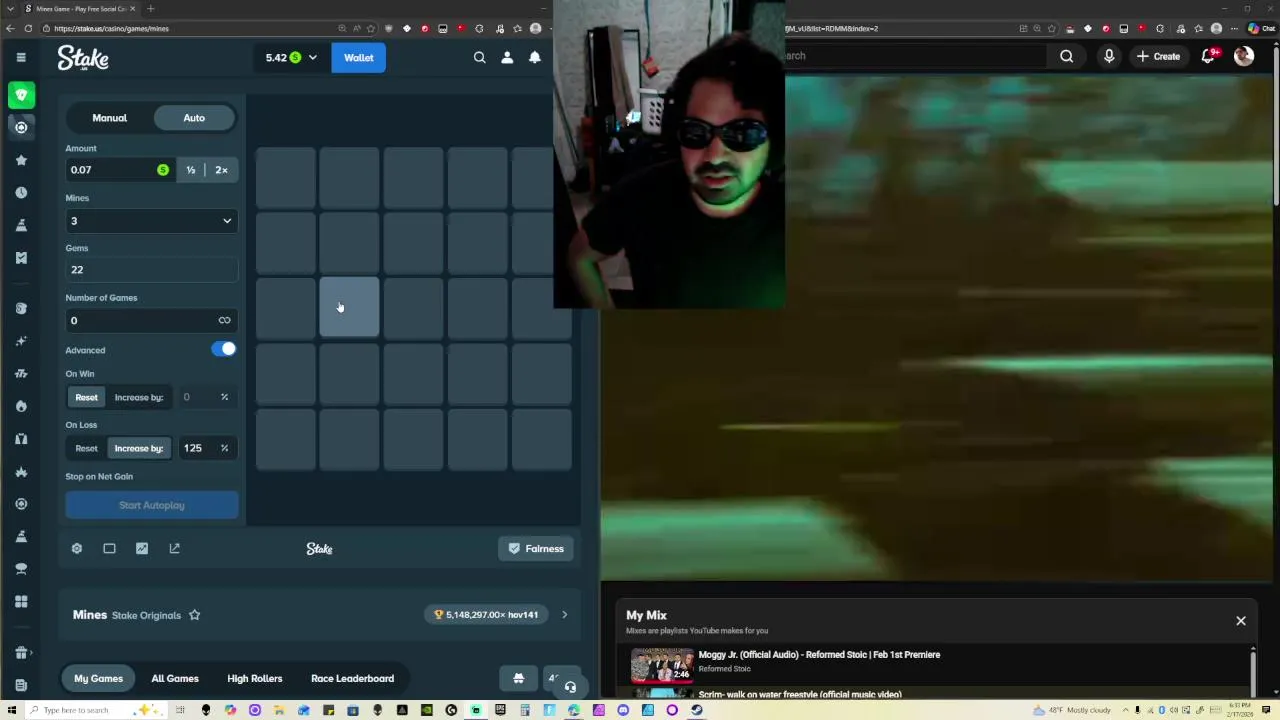Open Moggy Jr. Official Audio video thumbnail
Viewport: 1280px width, 720px height.
[661, 665]
